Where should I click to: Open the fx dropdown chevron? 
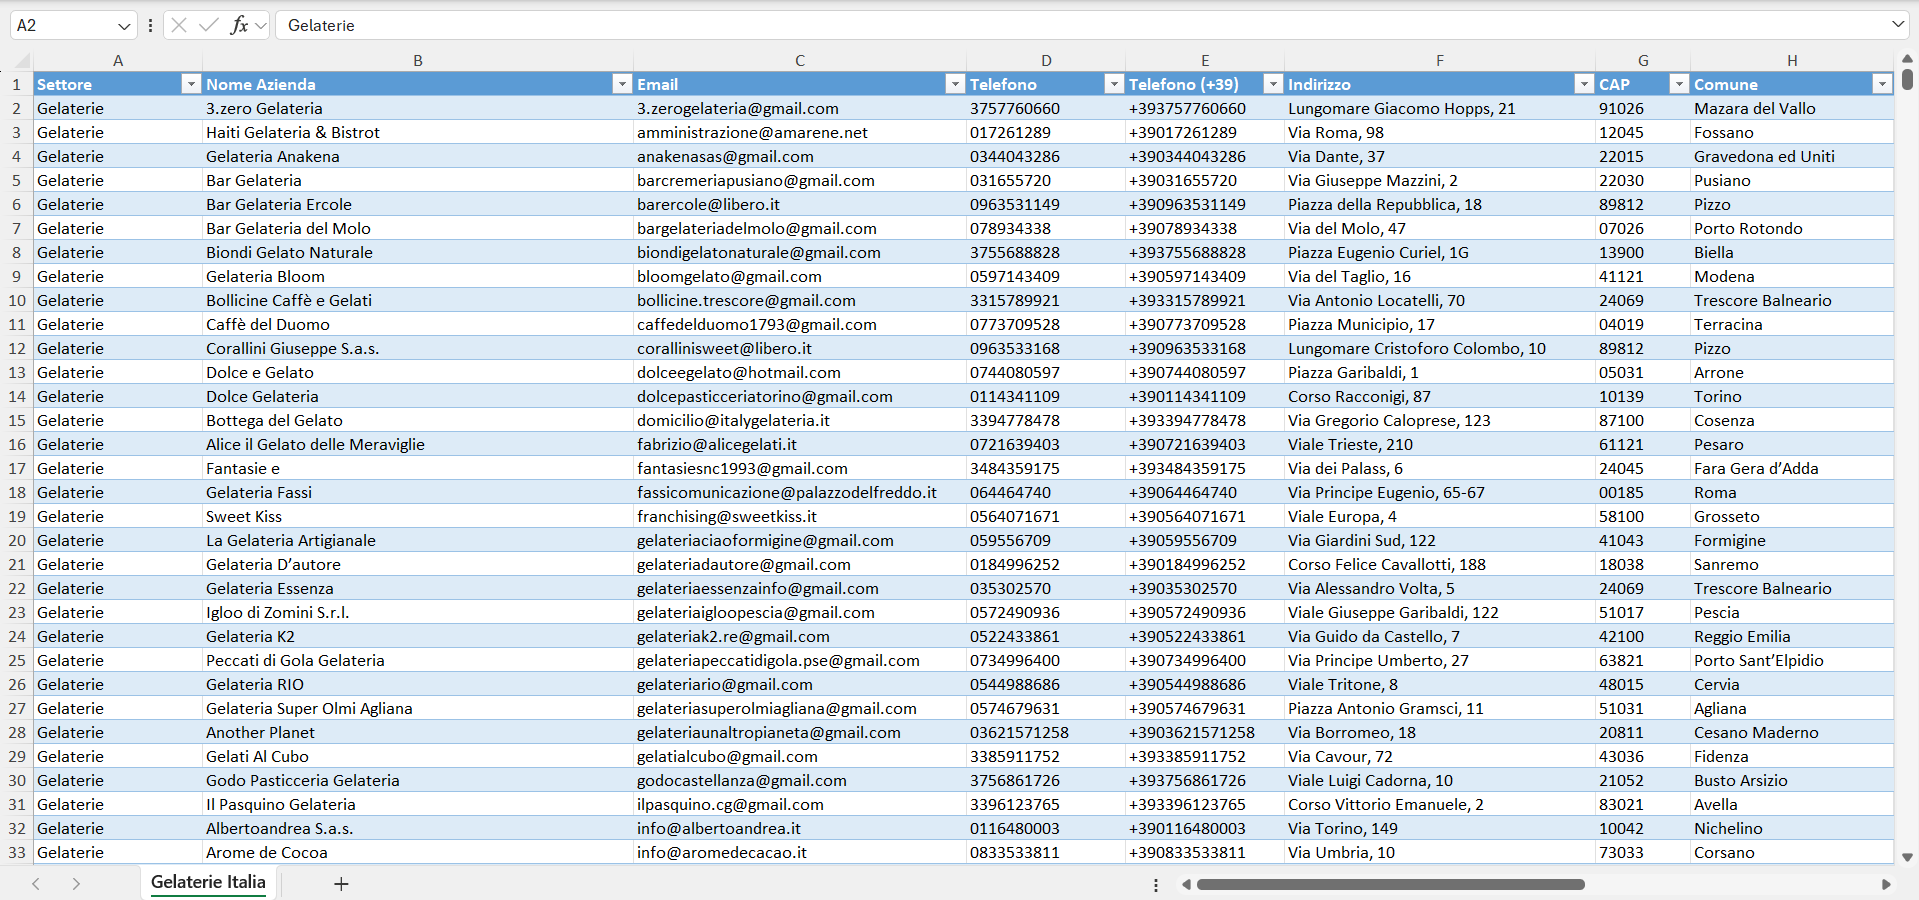coord(261,25)
